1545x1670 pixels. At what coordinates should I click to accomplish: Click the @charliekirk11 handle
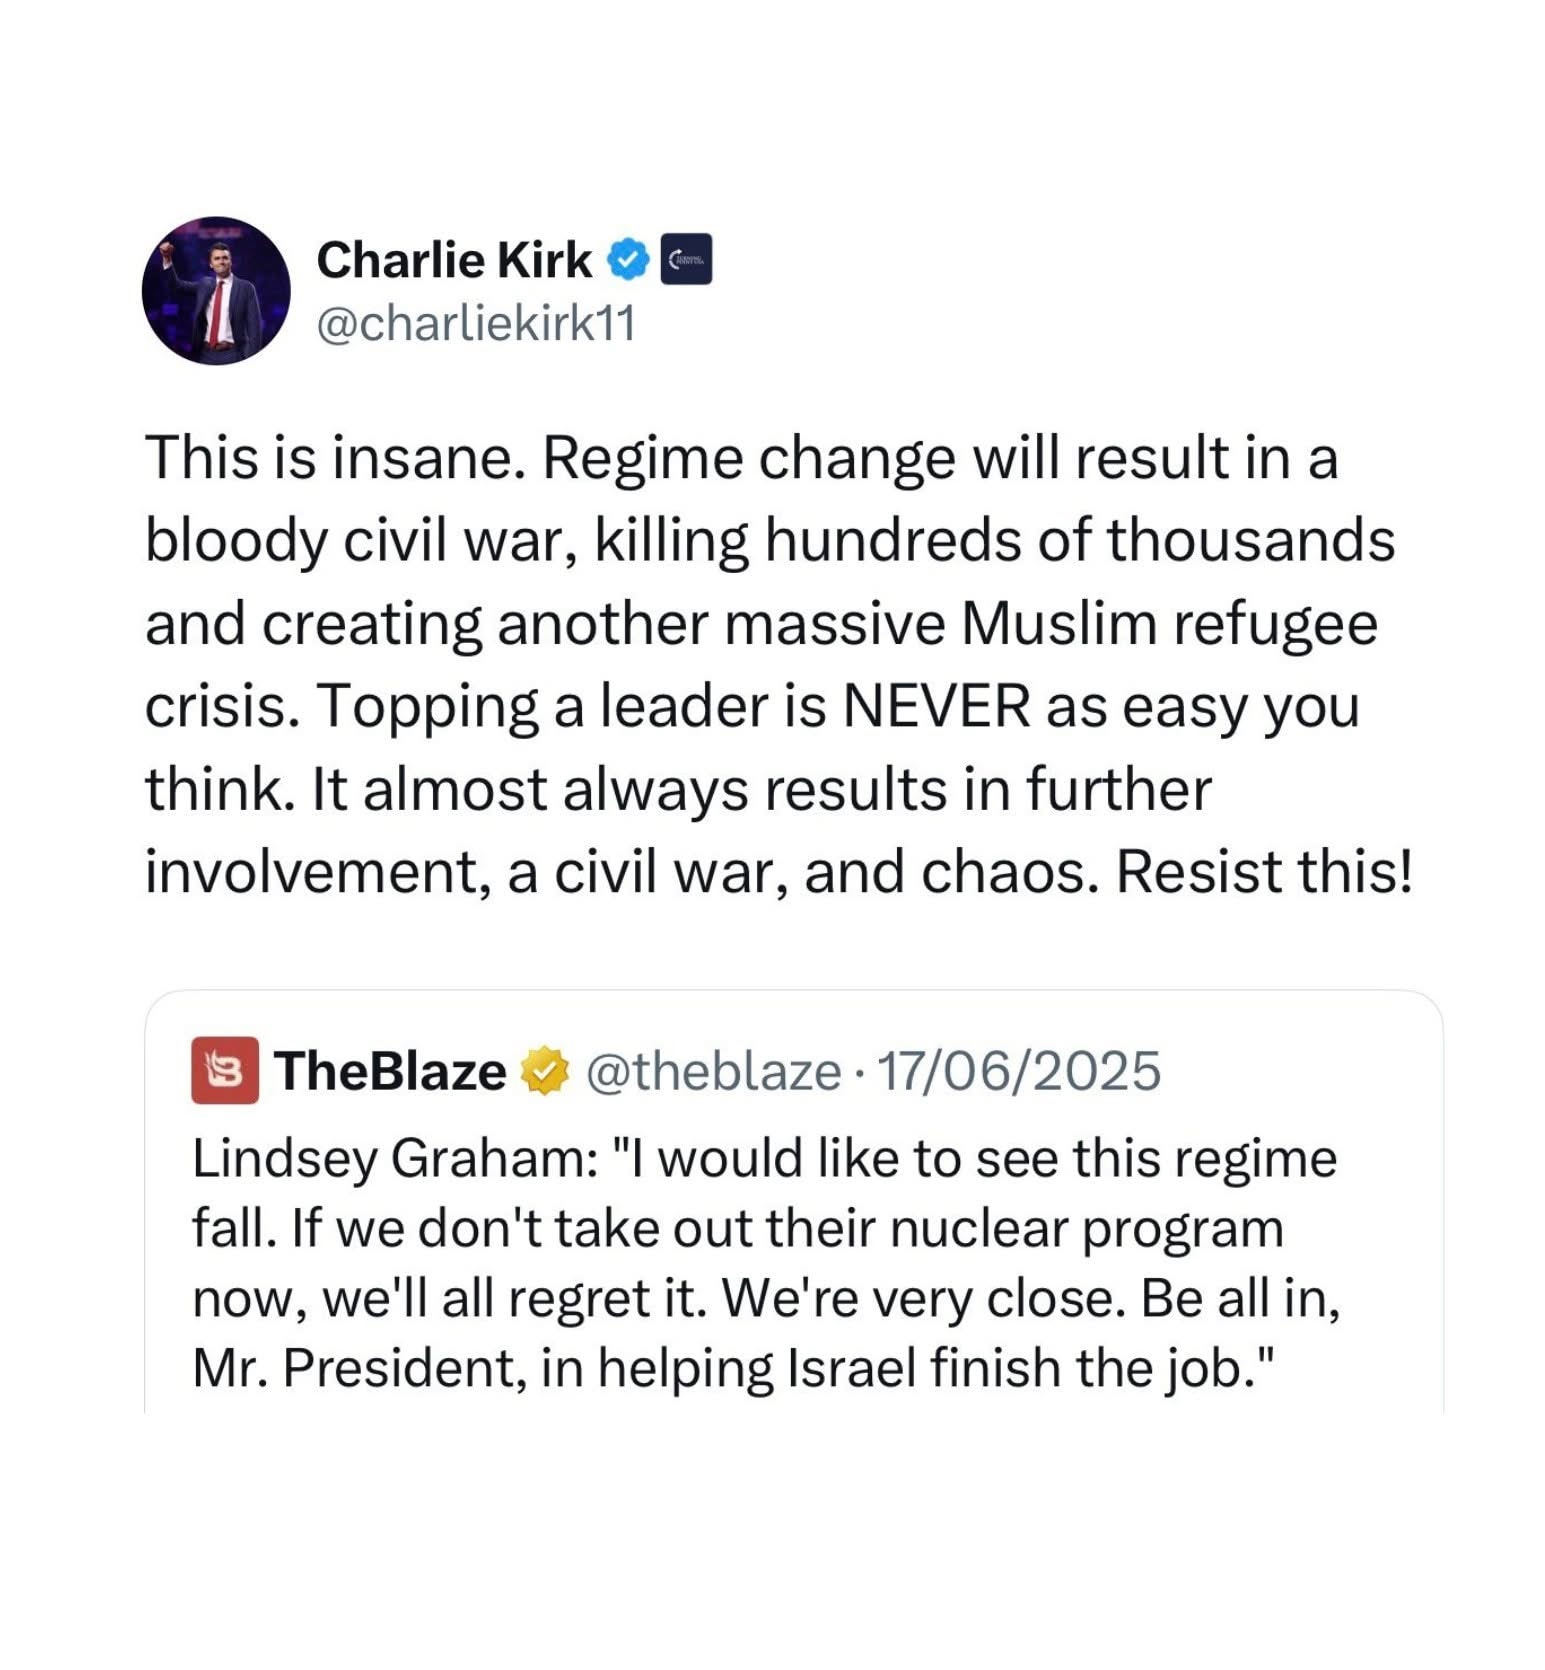pos(475,324)
